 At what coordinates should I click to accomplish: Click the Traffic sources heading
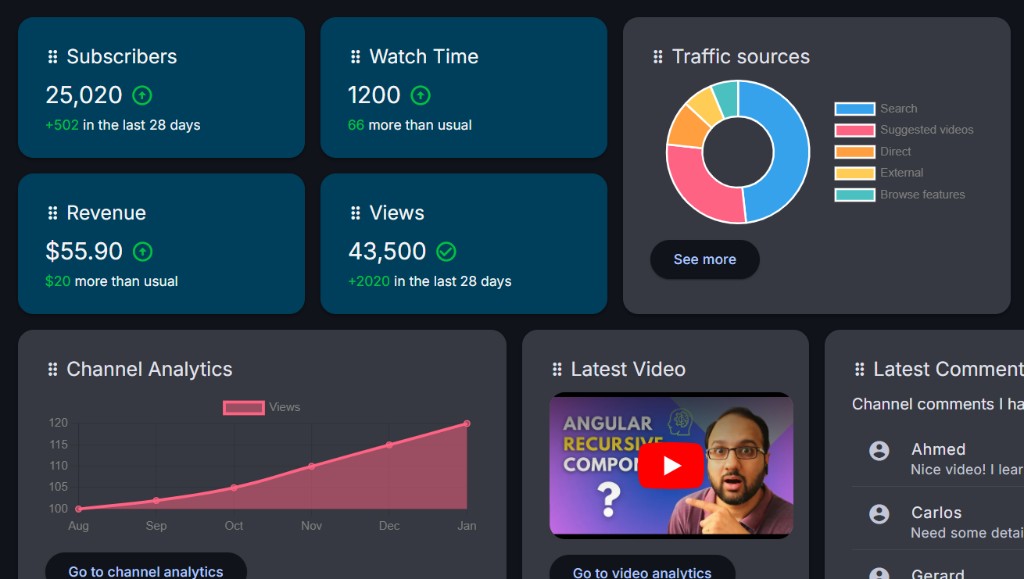(x=741, y=57)
